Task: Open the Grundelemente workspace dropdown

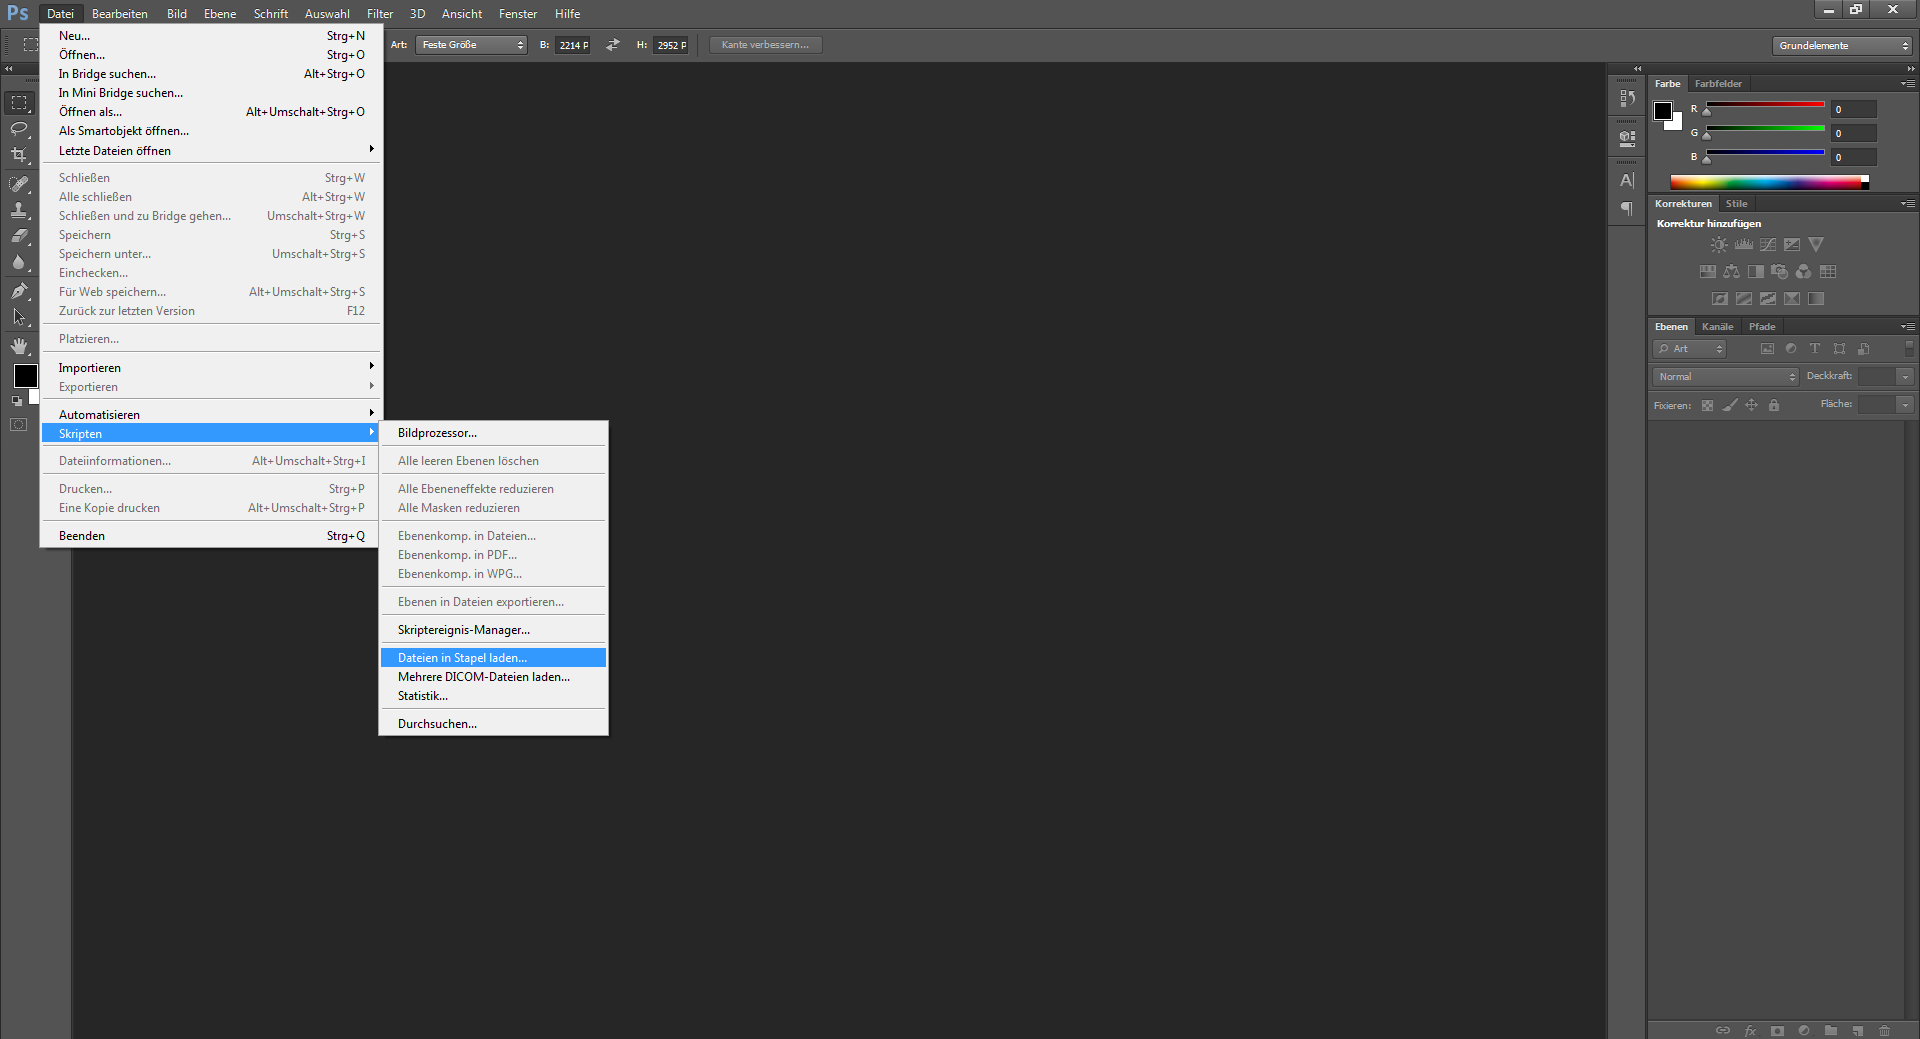Action: point(1842,46)
